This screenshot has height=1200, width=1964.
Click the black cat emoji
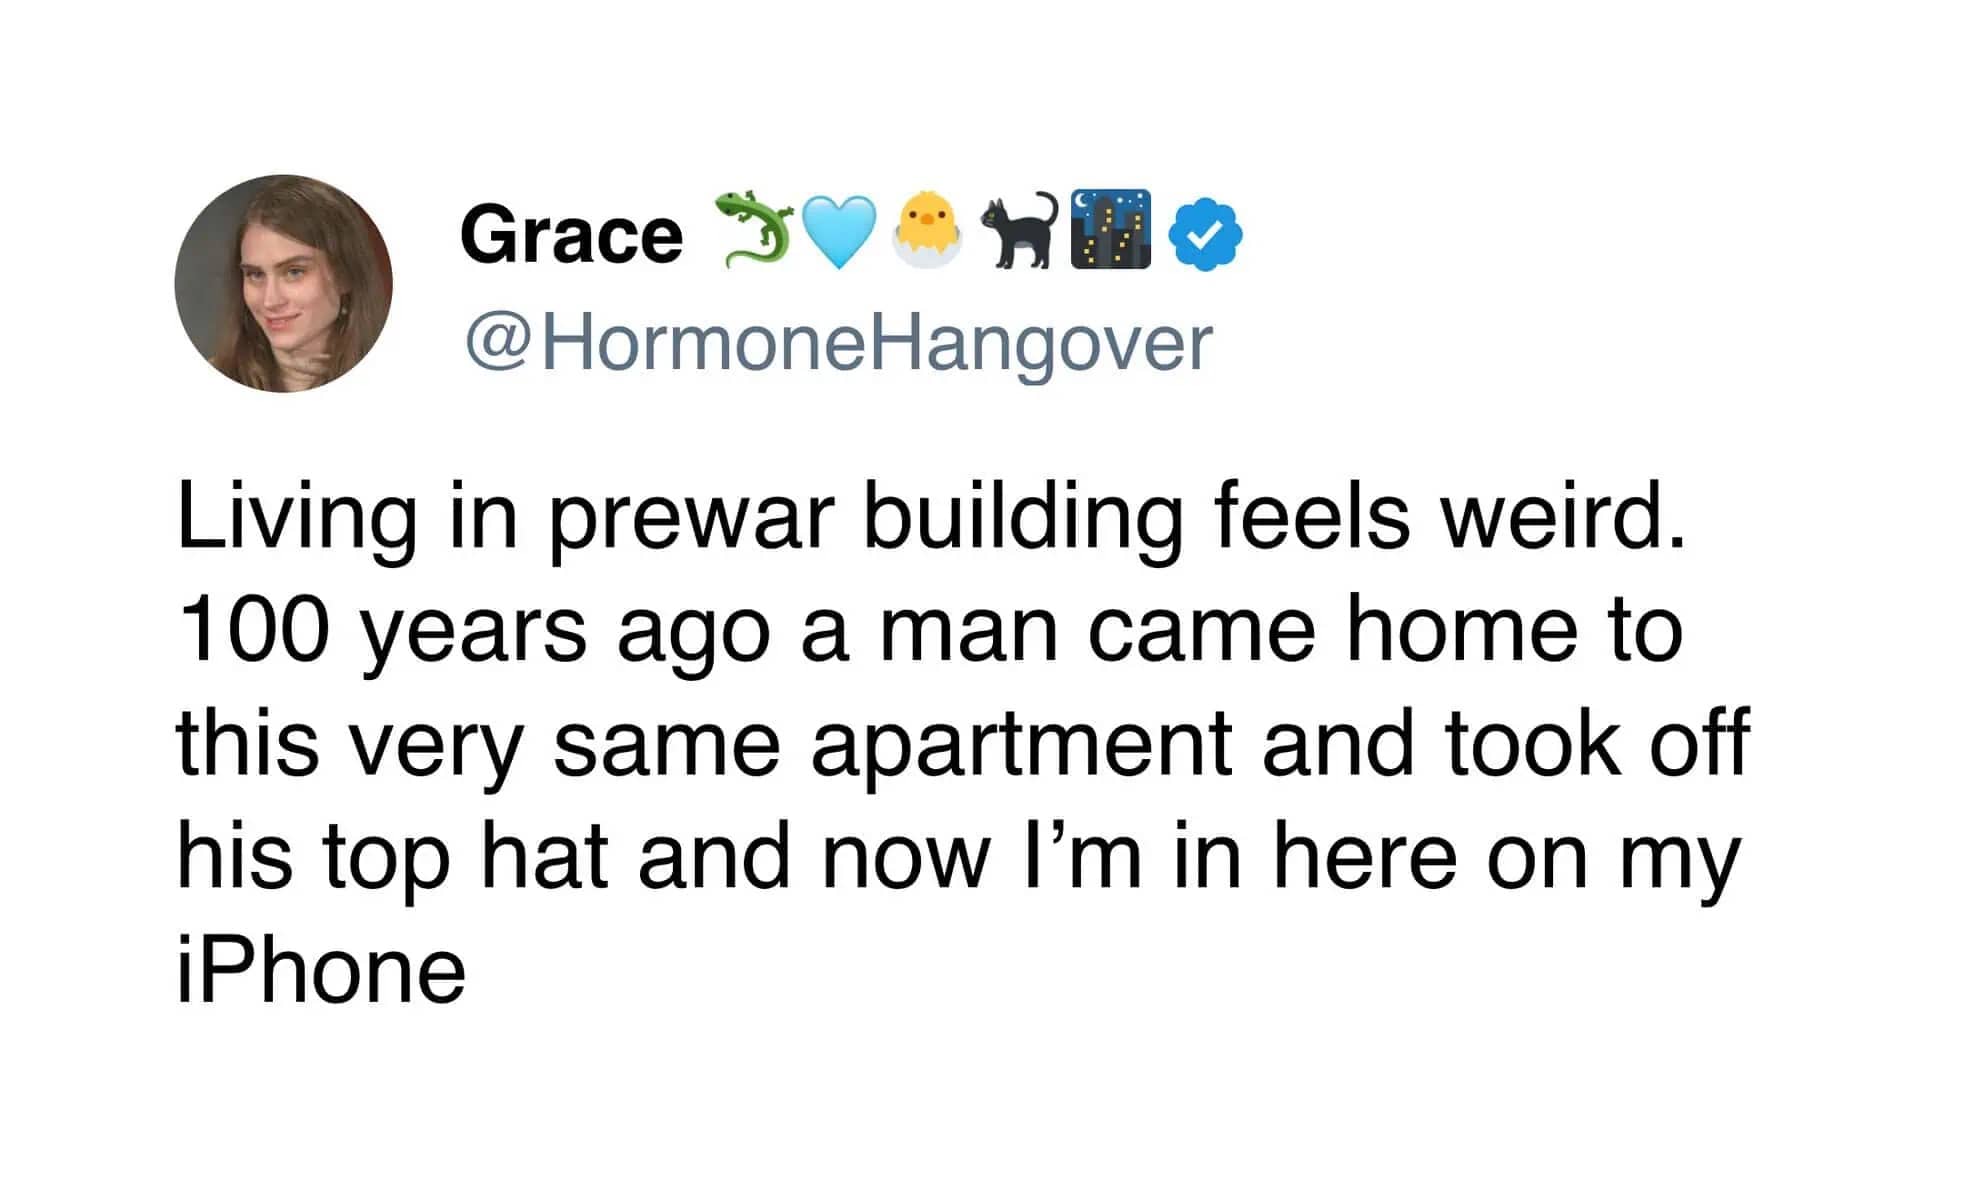tap(1019, 230)
